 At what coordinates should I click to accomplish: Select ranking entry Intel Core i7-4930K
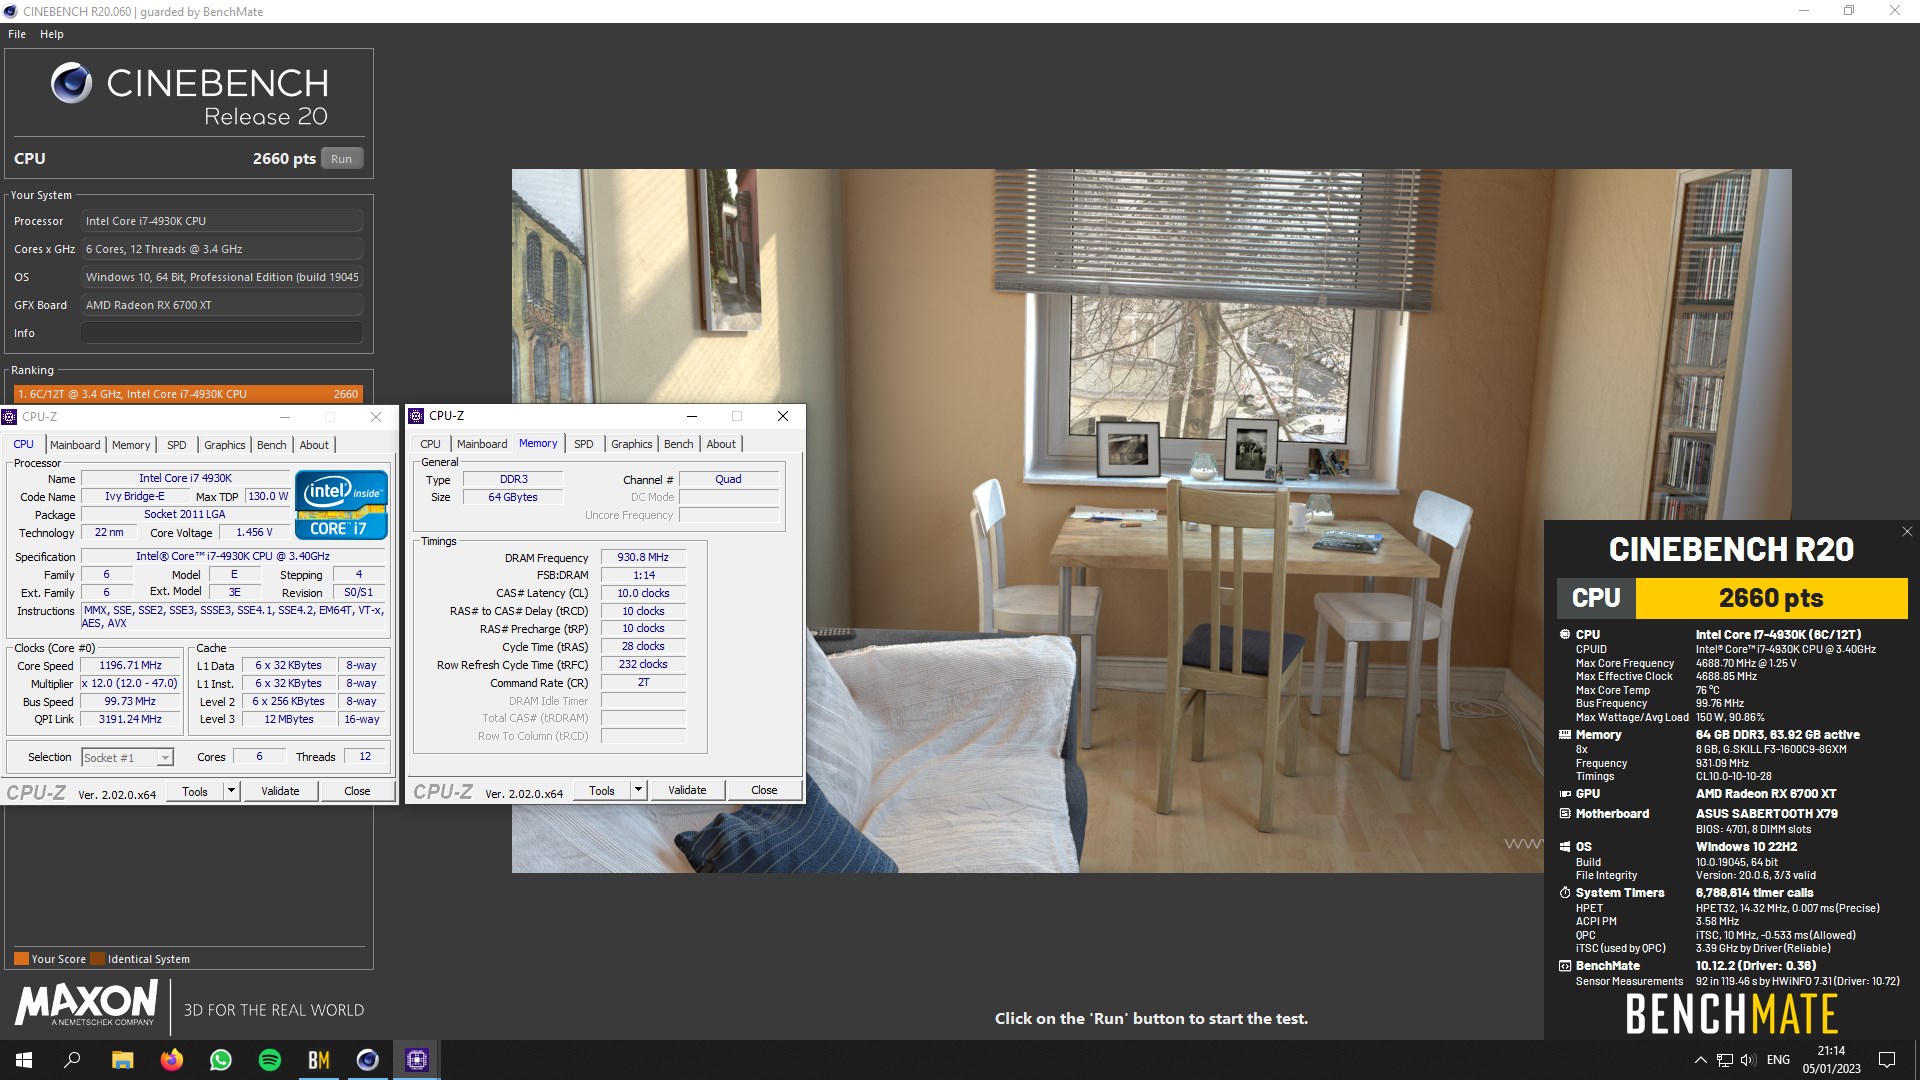click(188, 394)
